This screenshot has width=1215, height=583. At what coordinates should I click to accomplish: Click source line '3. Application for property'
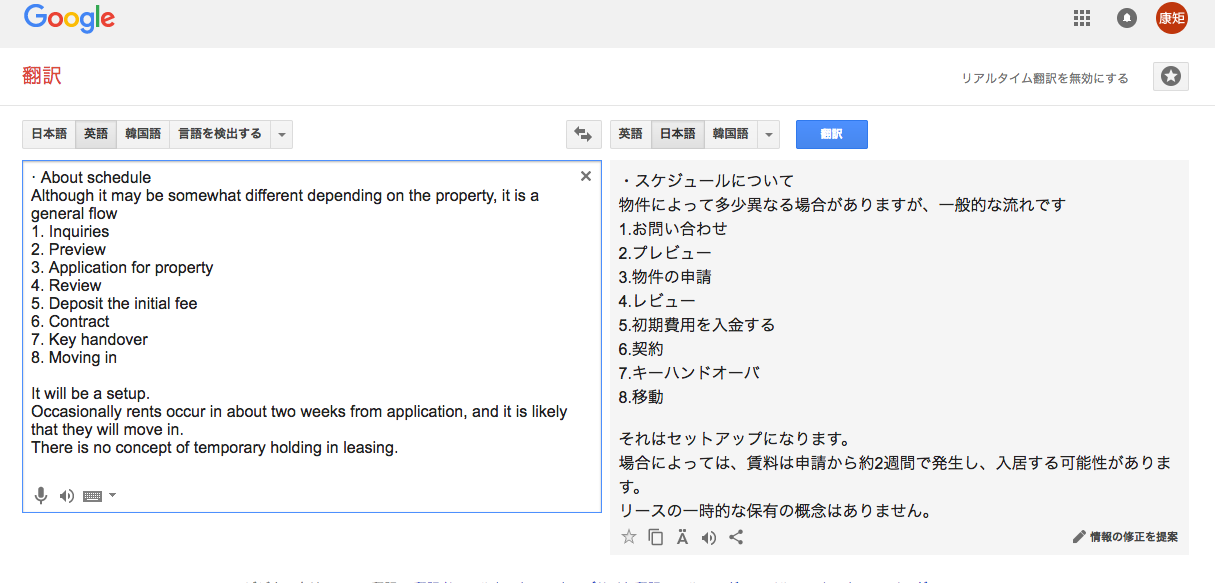[122, 267]
